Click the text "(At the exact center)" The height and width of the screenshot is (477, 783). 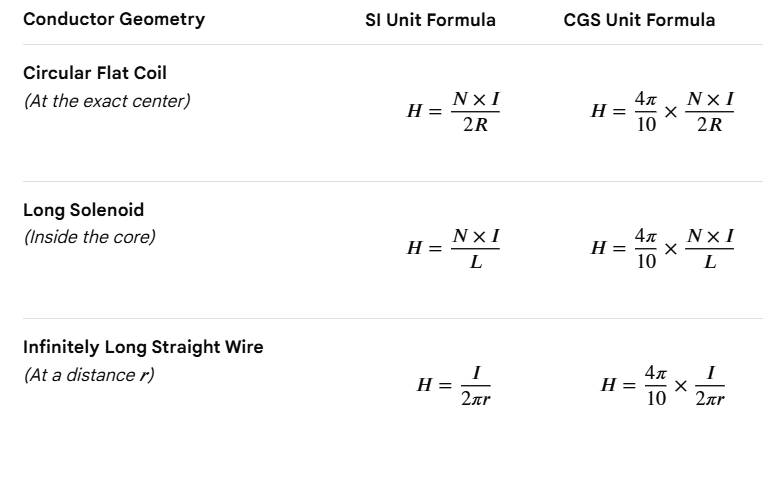(x=107, y=101)
